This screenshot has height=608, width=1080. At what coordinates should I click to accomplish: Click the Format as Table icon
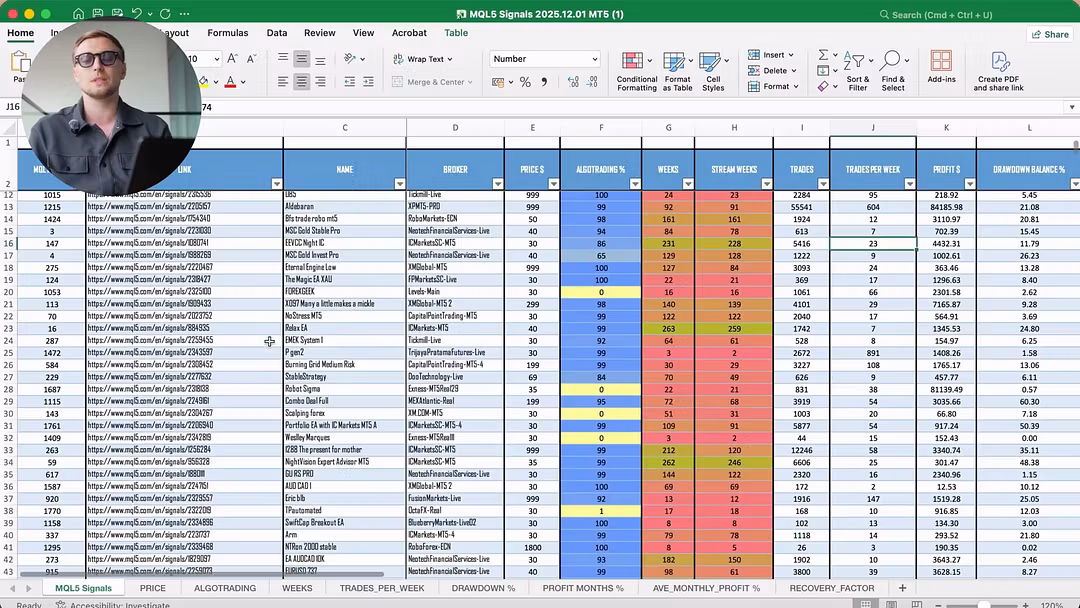(x=677, y=70)
